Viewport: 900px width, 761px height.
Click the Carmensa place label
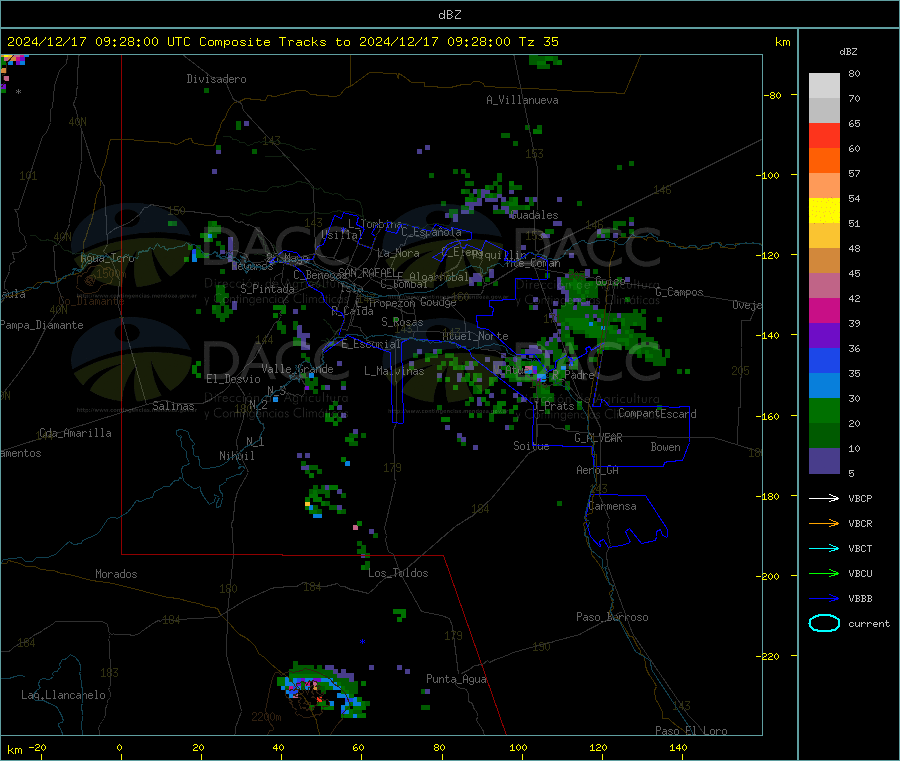pyautogui.click(x=612, y=506)
